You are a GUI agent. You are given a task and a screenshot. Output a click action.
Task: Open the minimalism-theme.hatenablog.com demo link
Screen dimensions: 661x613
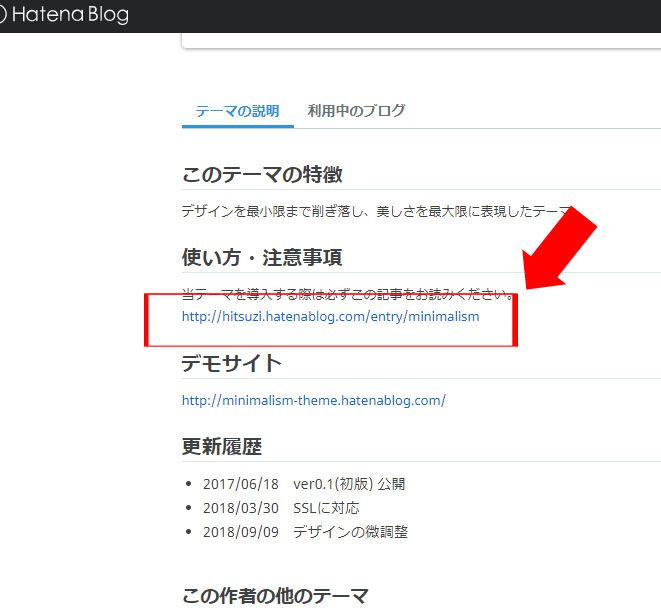pos(314,400)
